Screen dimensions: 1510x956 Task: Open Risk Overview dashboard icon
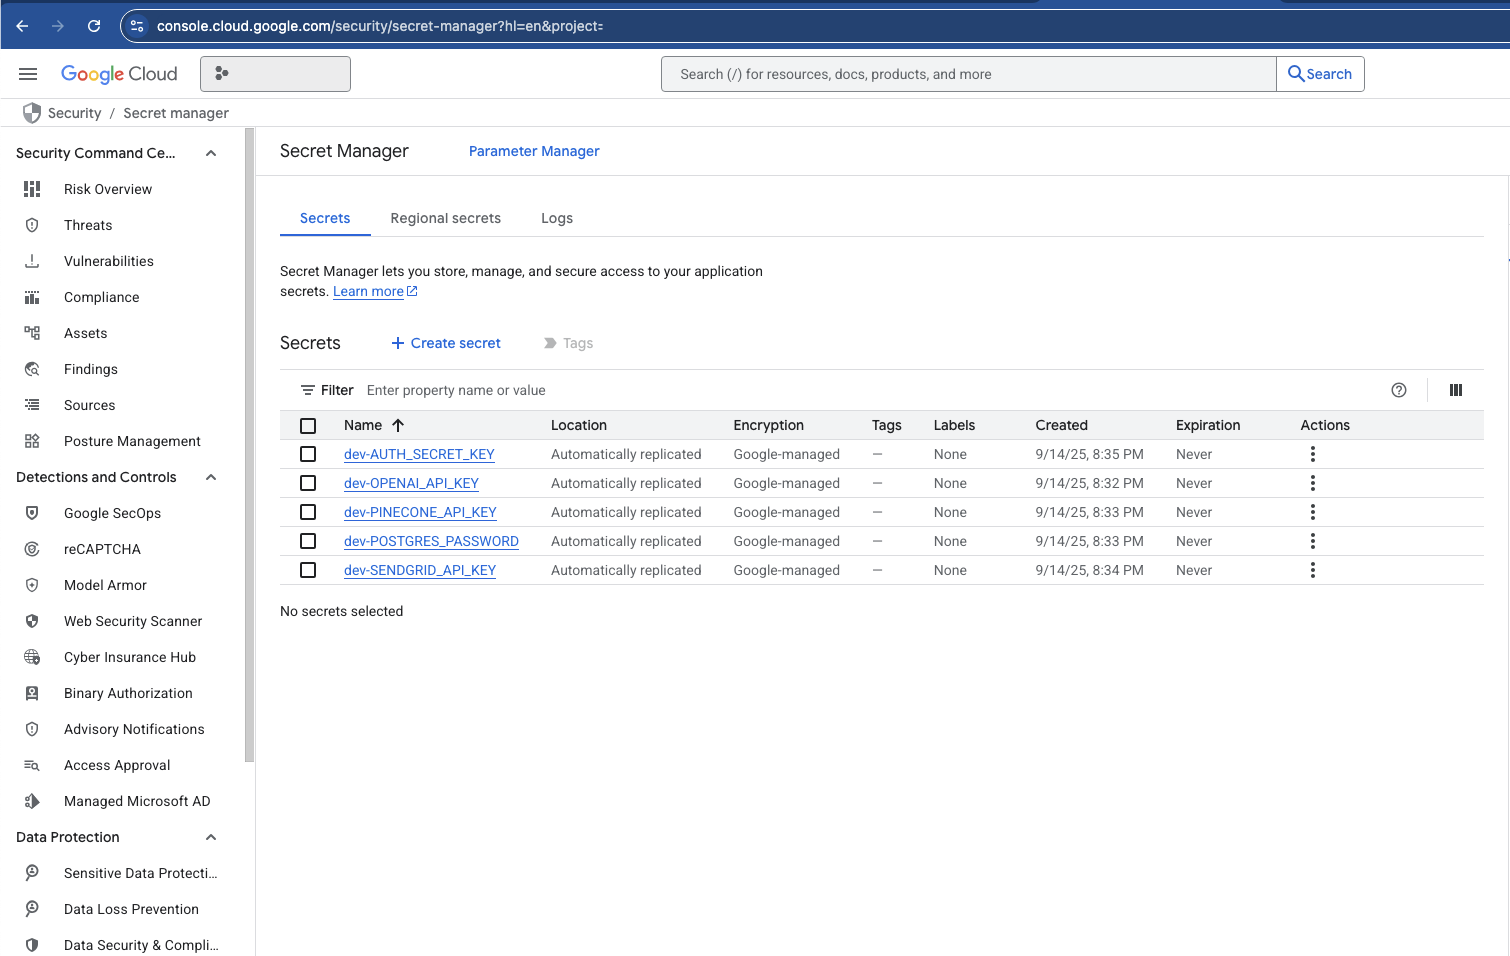click(x=32, y=189)
